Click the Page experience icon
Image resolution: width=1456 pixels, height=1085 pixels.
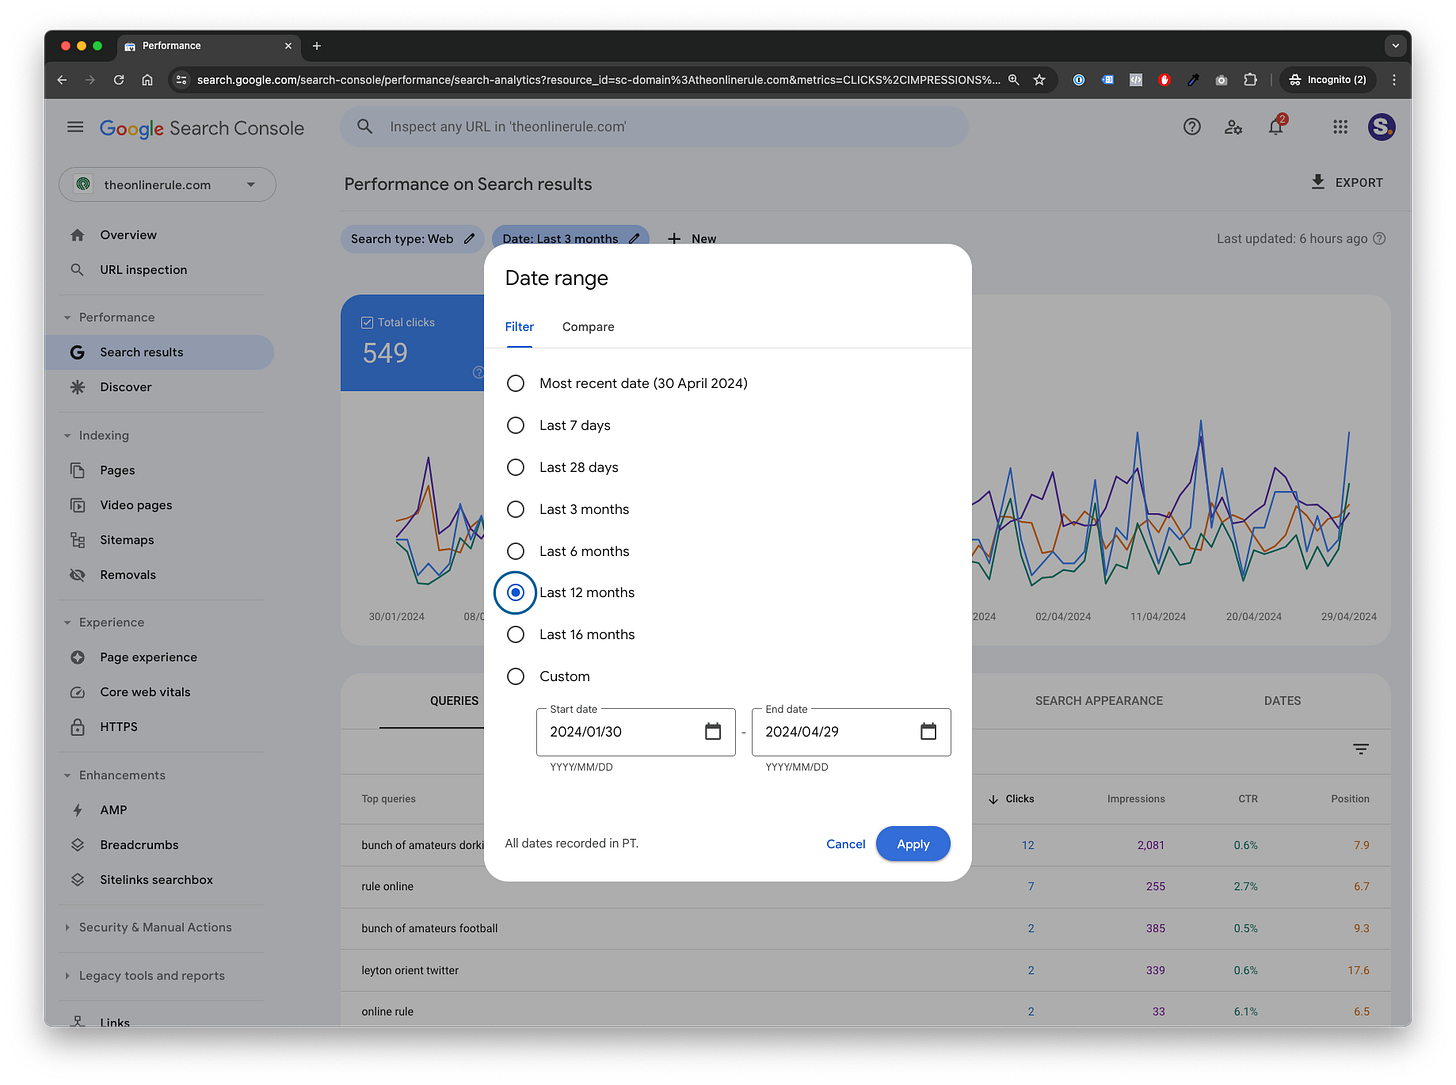tap(77, 657)
